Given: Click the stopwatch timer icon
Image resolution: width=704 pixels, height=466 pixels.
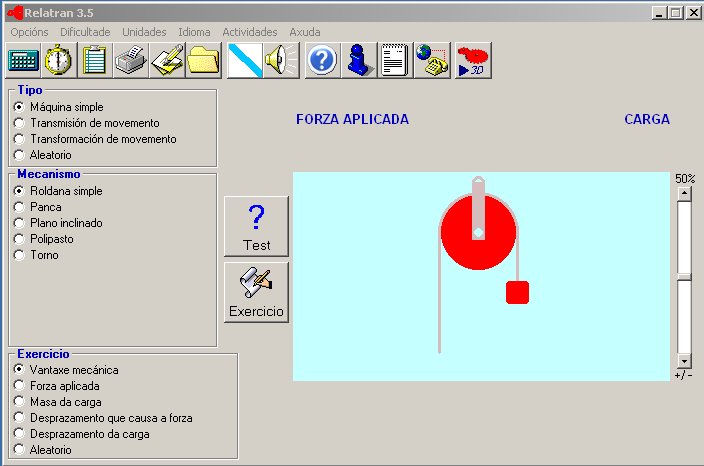Looking at the screenshot, I should tap(59, 61).
